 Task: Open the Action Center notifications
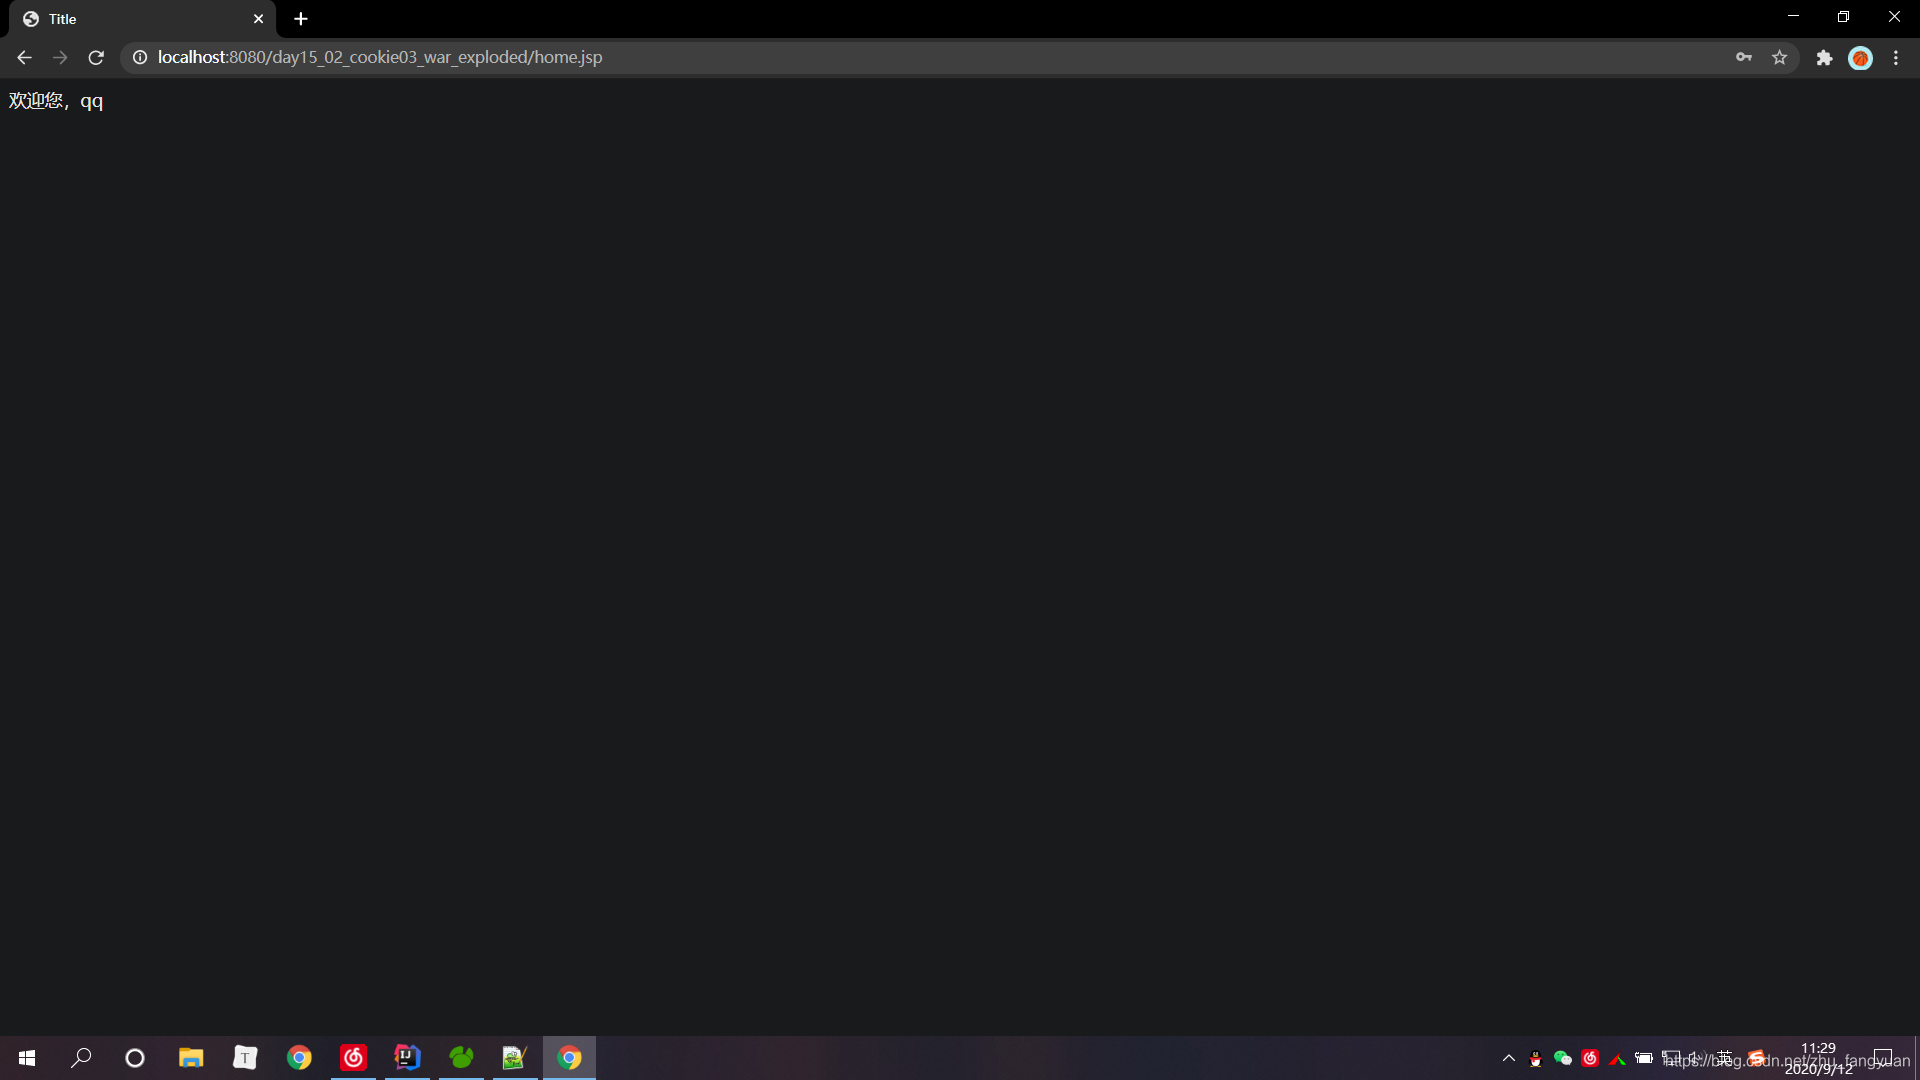click(x=1883, y=1058)
